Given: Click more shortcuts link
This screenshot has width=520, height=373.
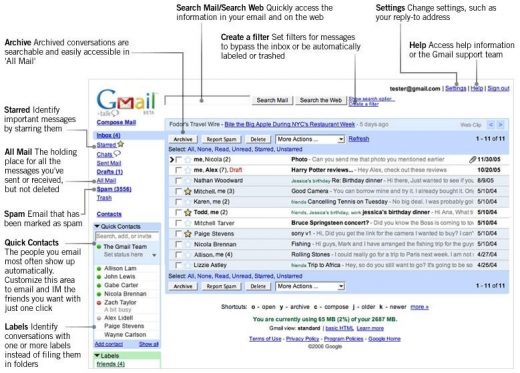Looking at the screenshot, I should pos(419,307).
